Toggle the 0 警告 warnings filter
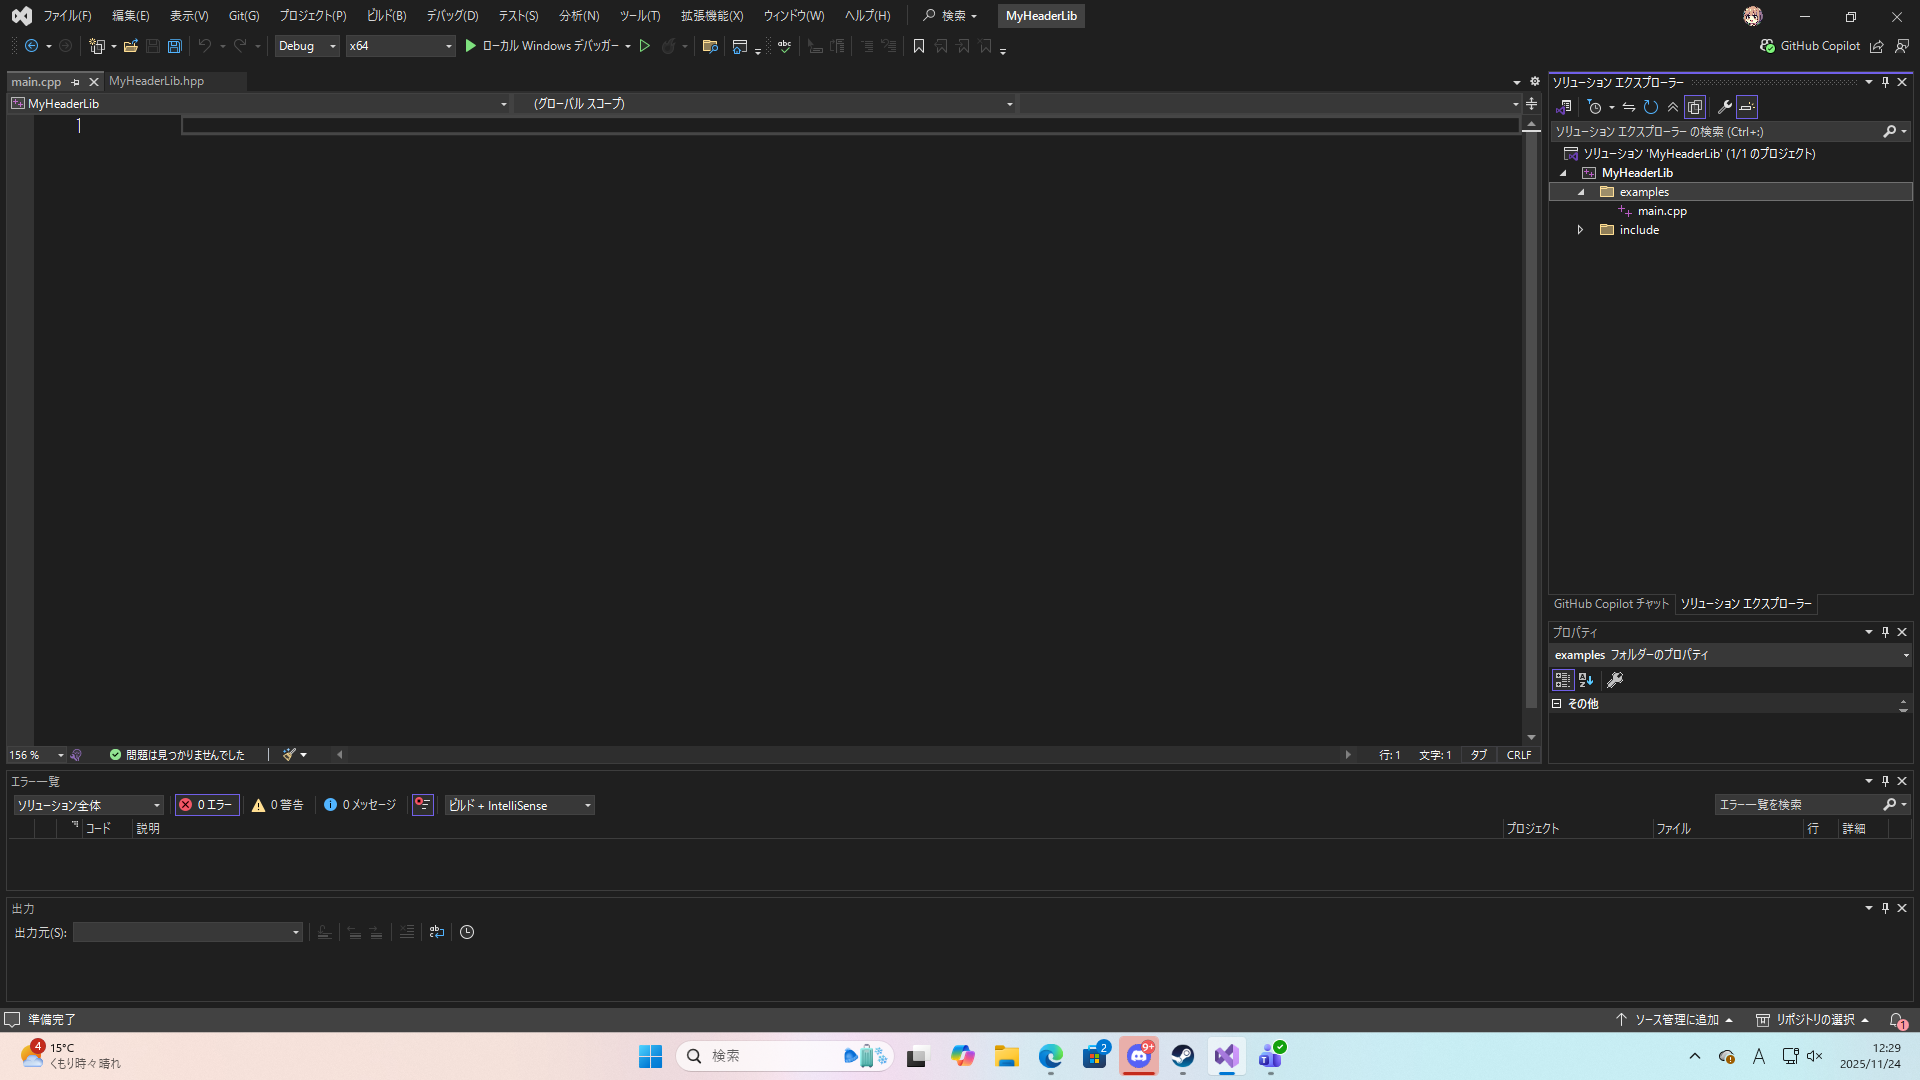The width and height of the screenshot is (1920, 1080). click(278, 805)
